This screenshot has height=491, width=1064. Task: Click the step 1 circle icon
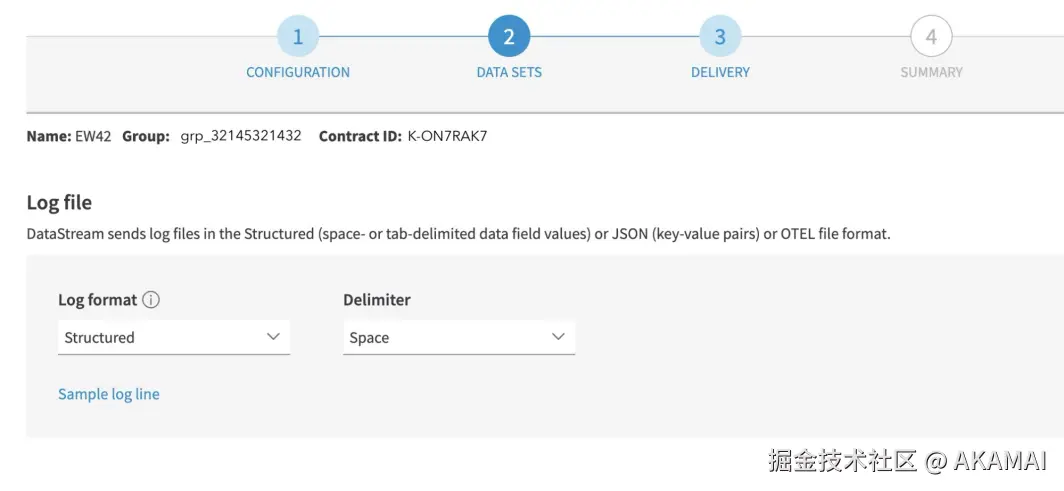click(x=298, y=37)
